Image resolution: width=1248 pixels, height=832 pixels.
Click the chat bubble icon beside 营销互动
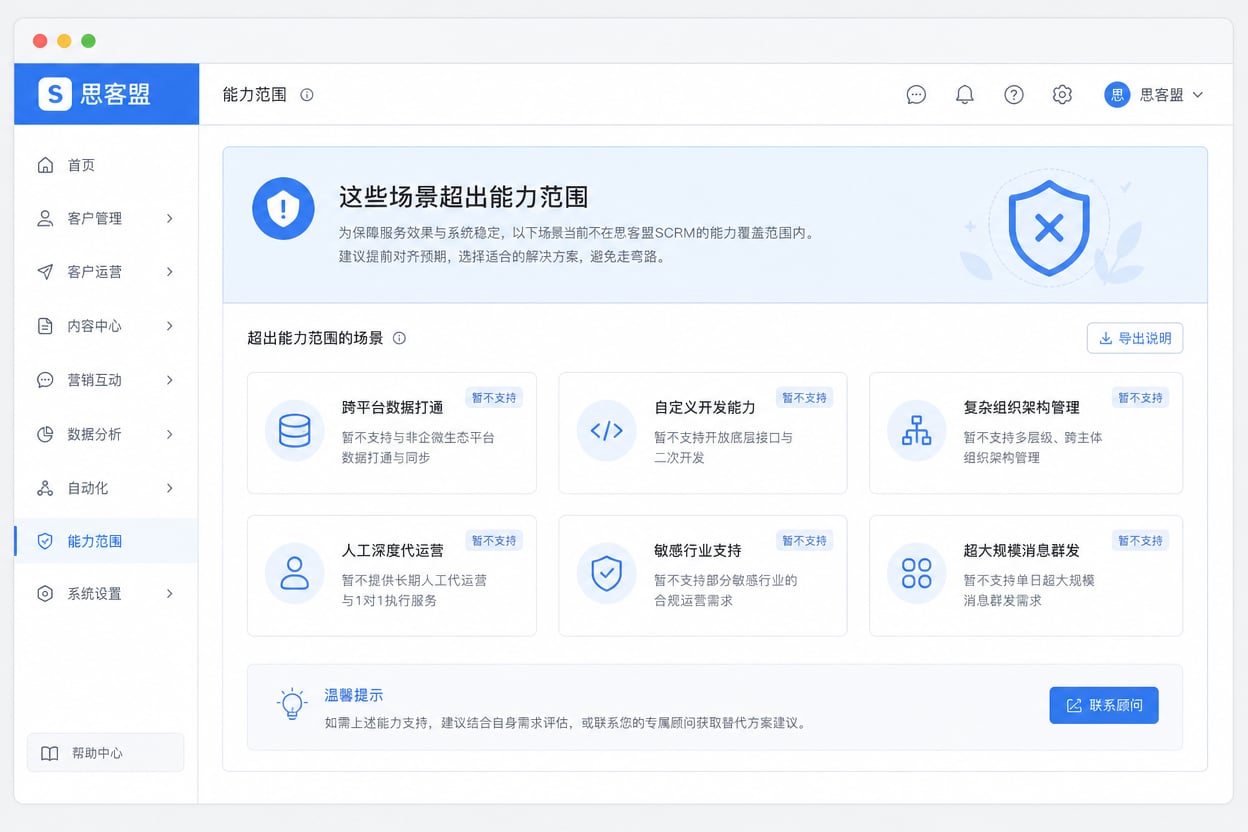[x=45, y=380]
